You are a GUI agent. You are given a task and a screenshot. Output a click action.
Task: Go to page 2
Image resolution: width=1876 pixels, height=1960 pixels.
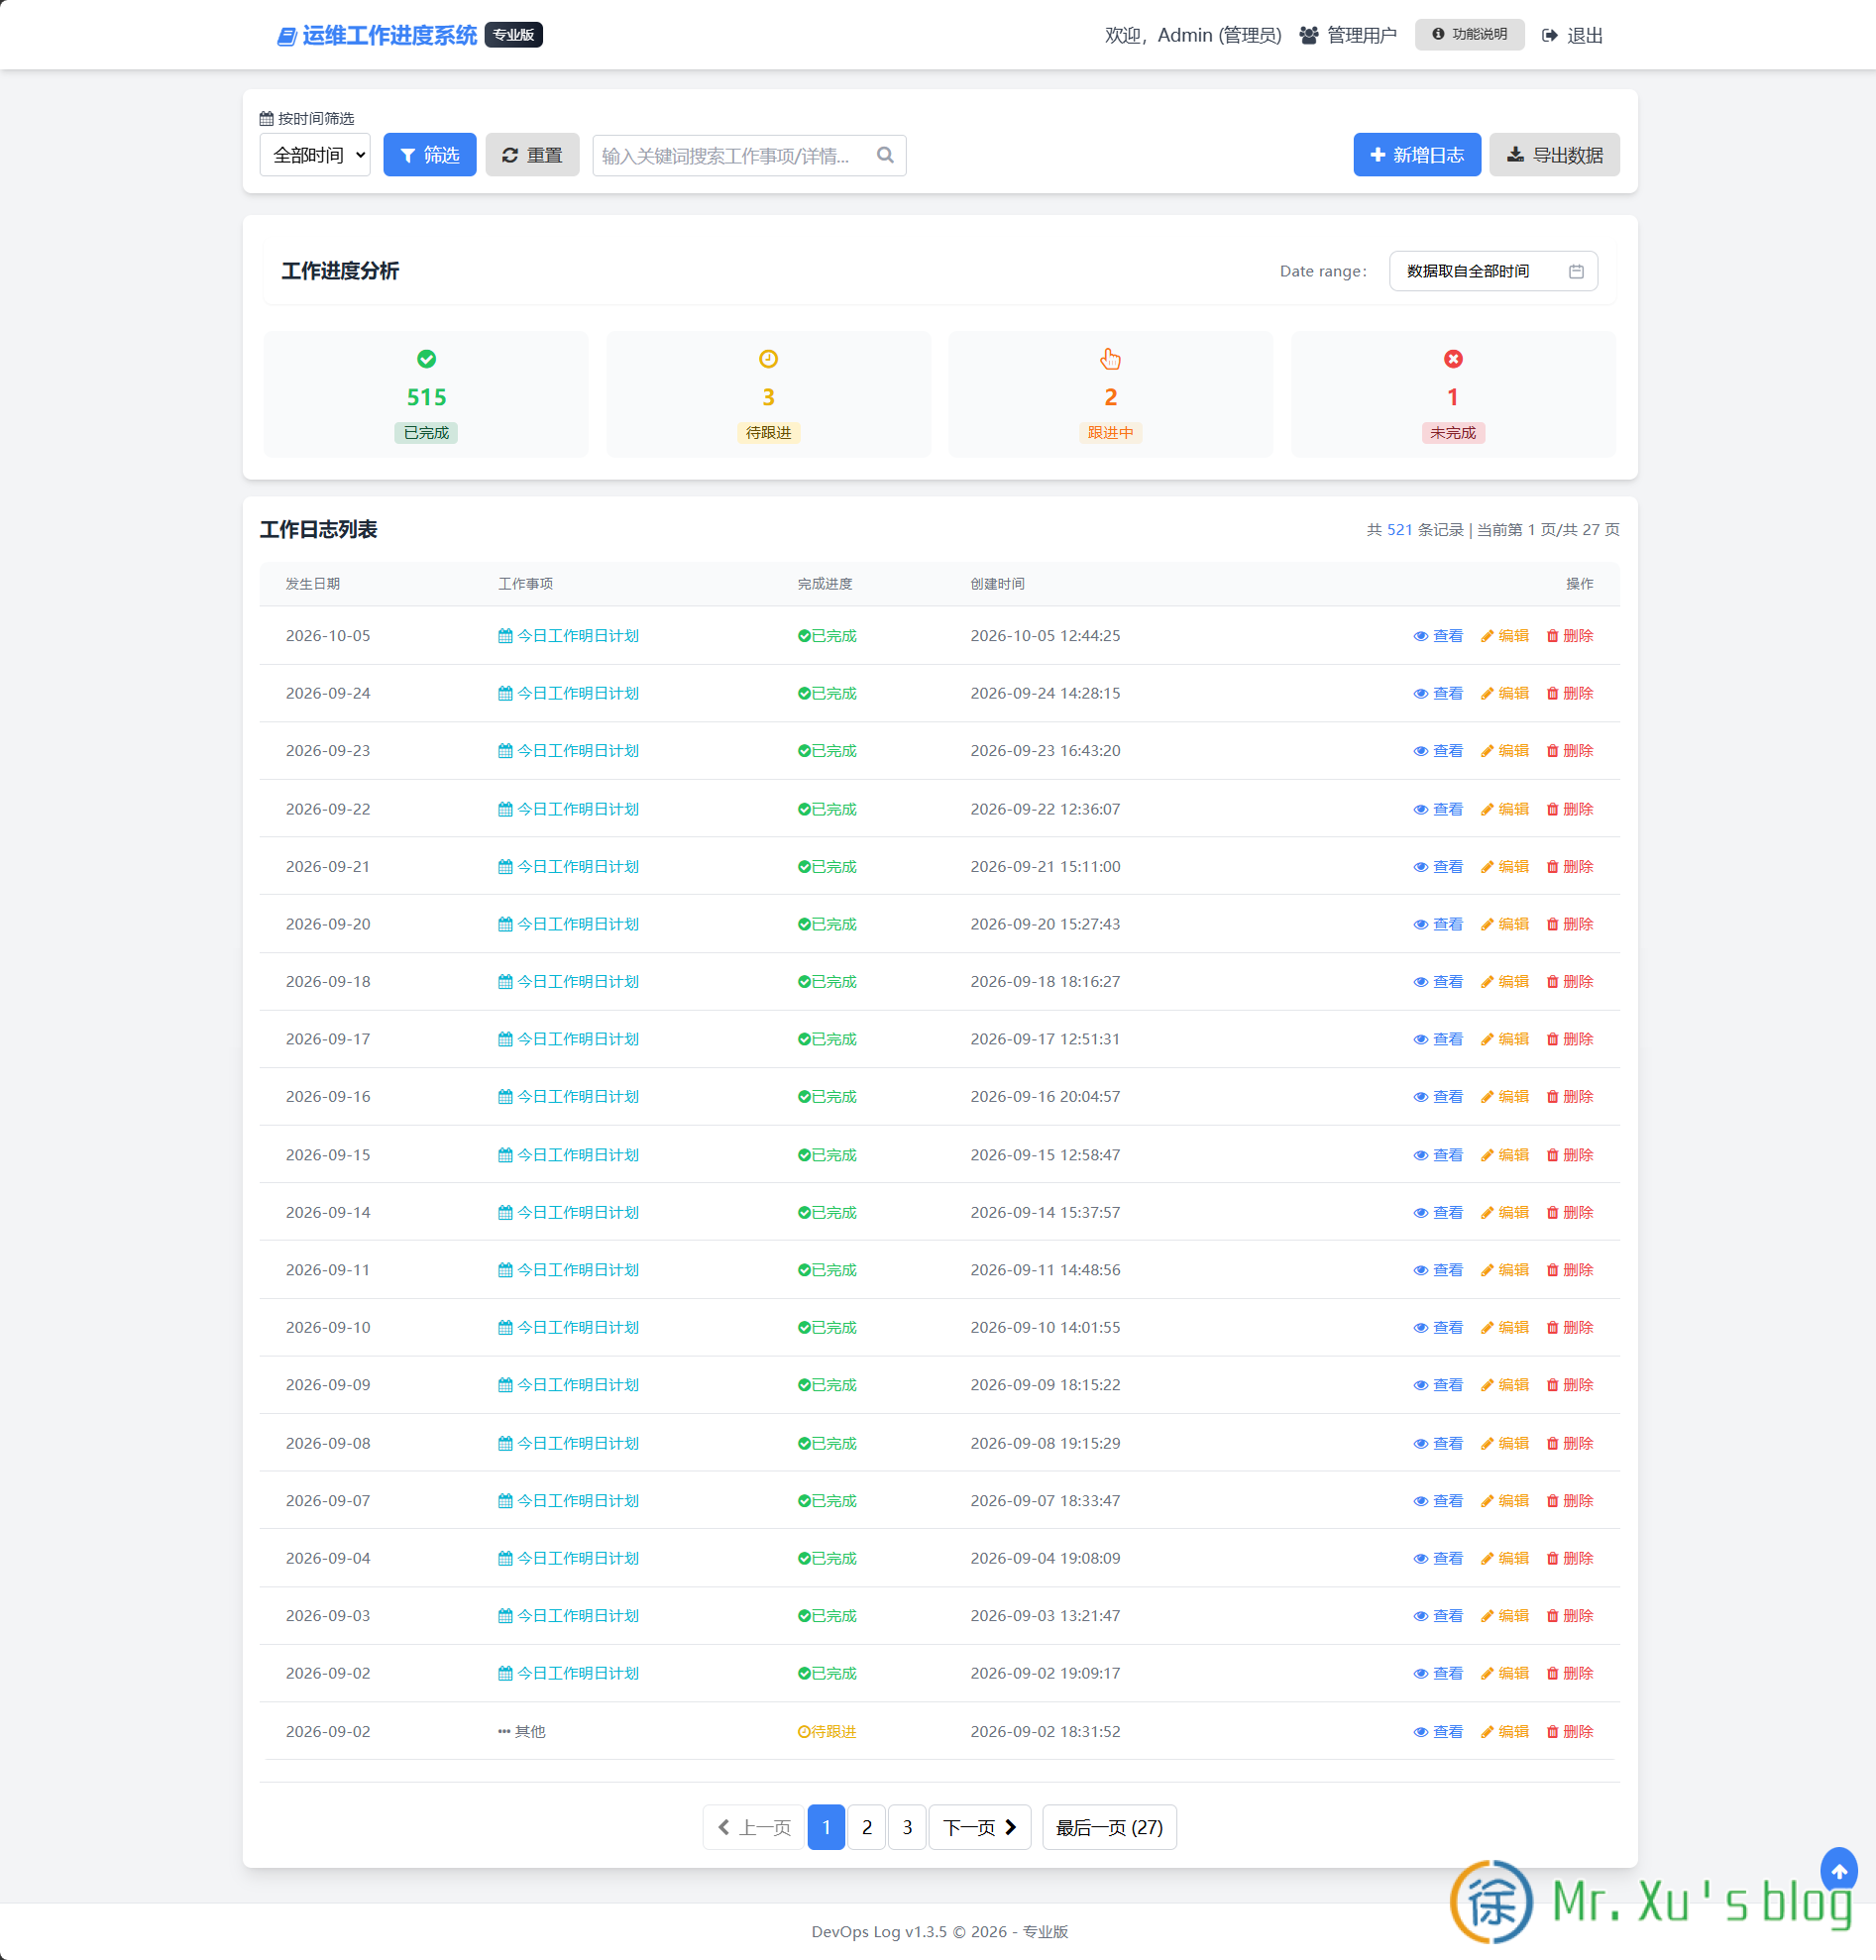point(866,1828)
